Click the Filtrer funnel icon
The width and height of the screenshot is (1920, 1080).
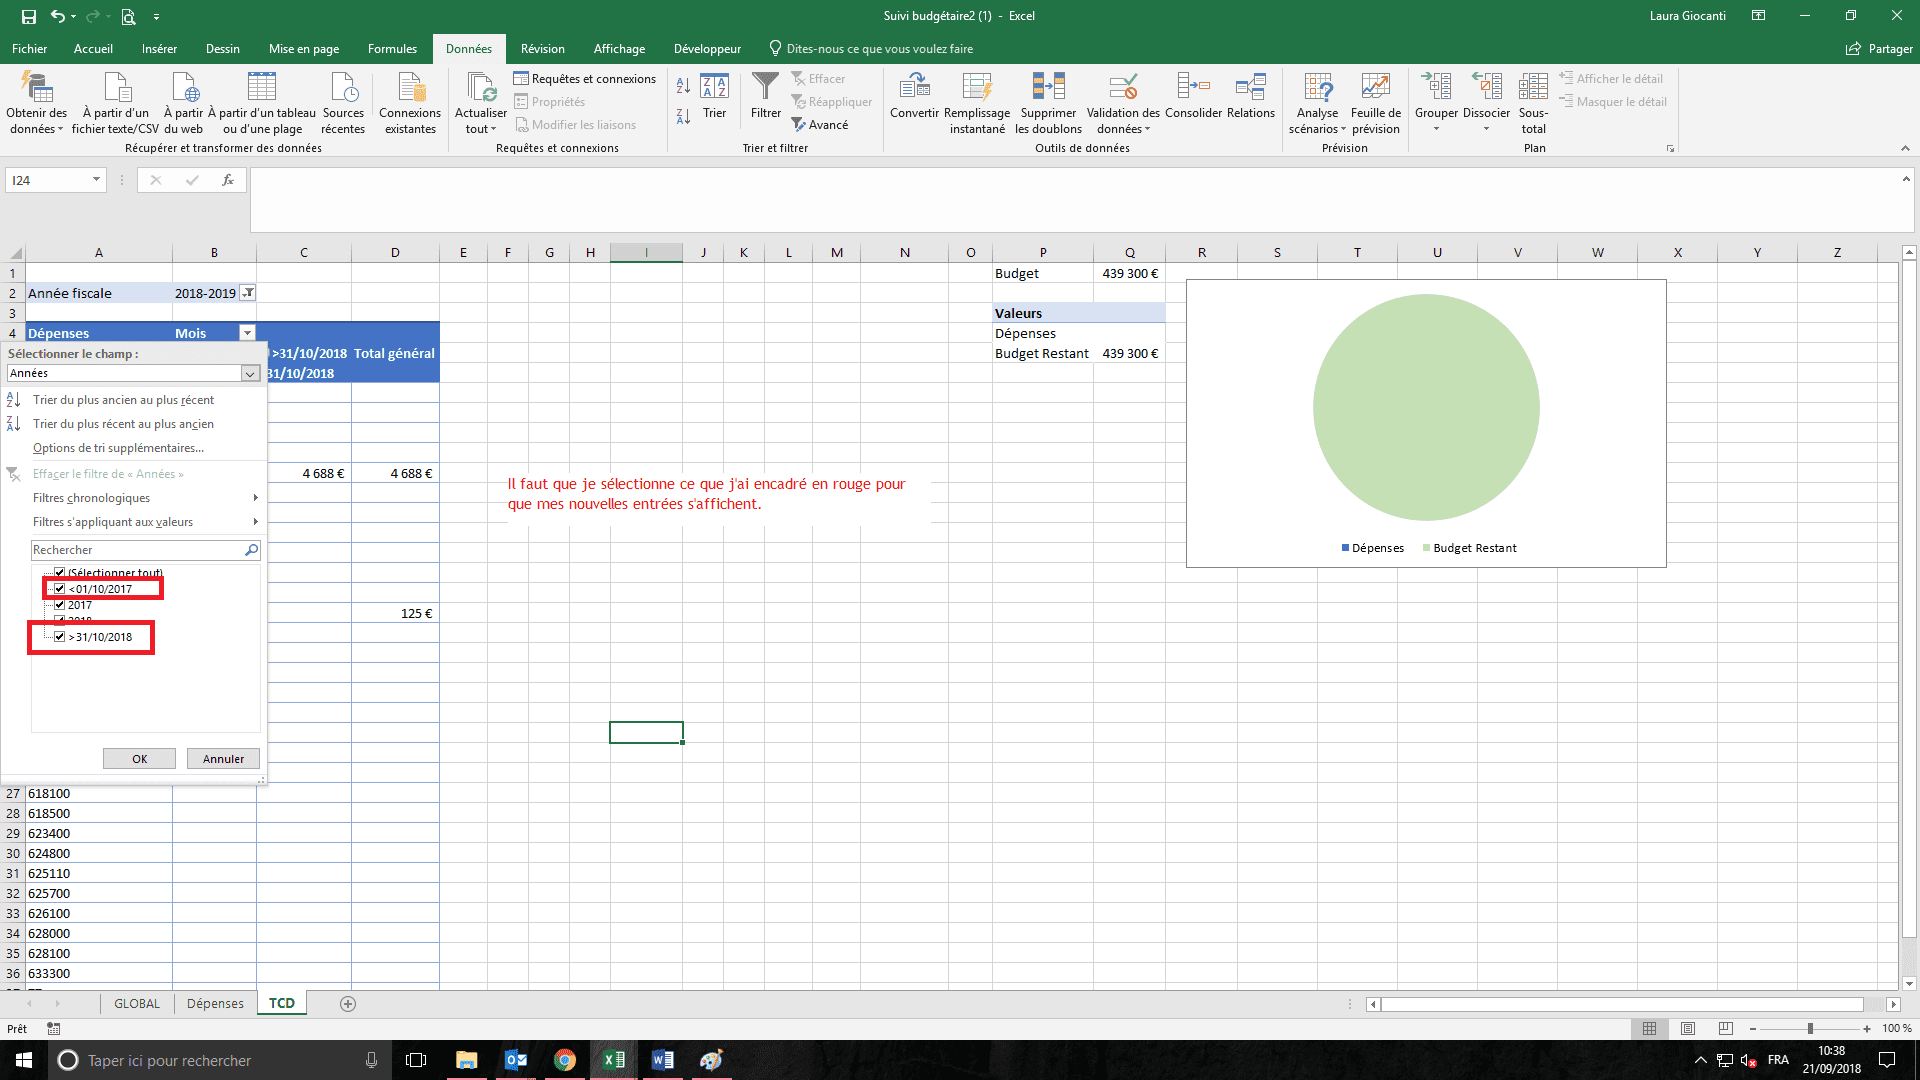click(765, 88)
